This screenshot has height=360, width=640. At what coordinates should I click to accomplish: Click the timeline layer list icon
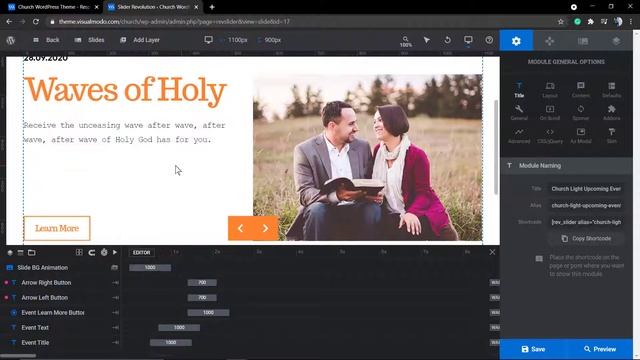[20, 253]
